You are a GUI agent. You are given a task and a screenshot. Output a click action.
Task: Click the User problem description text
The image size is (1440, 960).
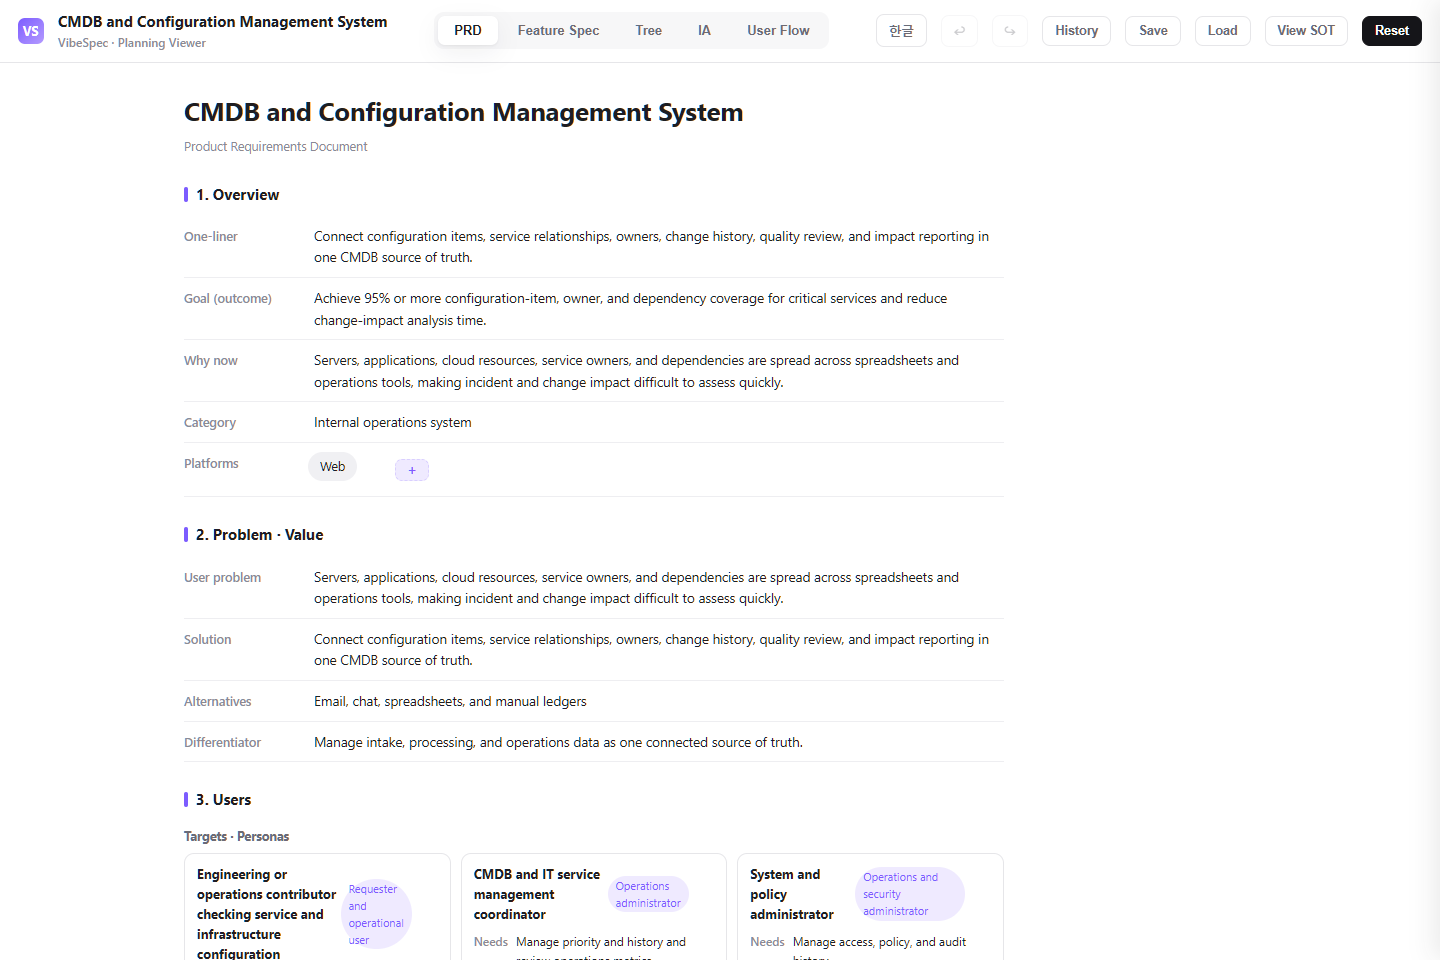(636, 588)
